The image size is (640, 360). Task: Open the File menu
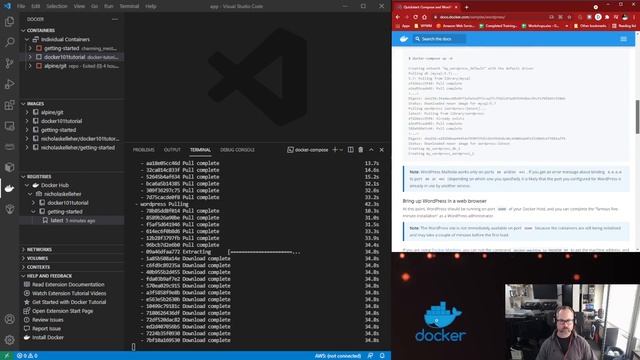[x=21, y=6]
